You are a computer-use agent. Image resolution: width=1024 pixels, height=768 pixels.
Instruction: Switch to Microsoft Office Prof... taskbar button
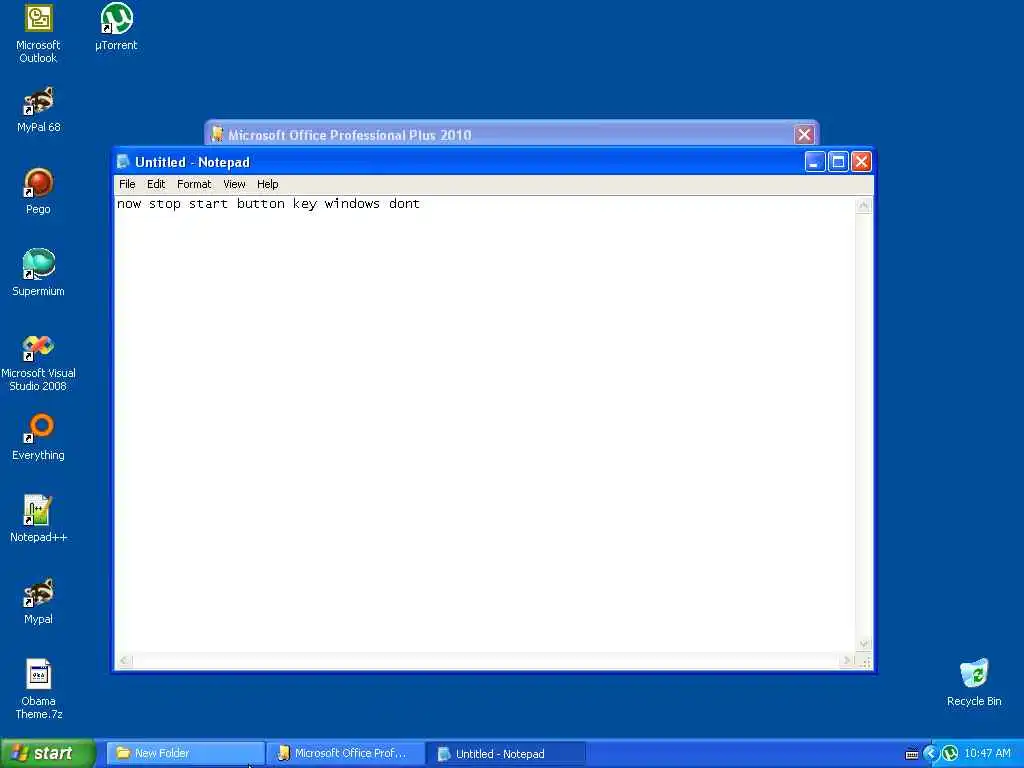click(x=345, y=753)
